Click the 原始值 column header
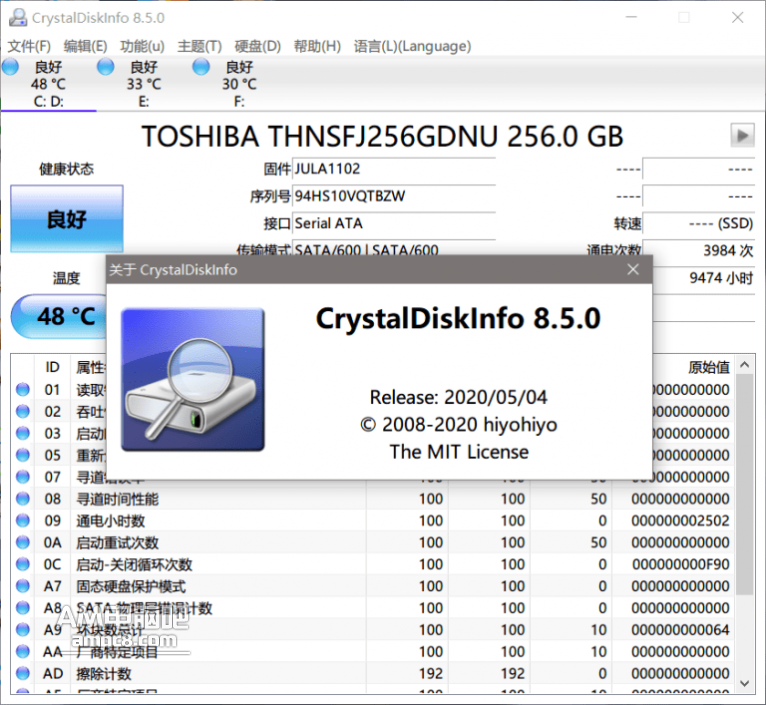Image resolution: width=766 pixels, height=705 pixels. (708, 367)
